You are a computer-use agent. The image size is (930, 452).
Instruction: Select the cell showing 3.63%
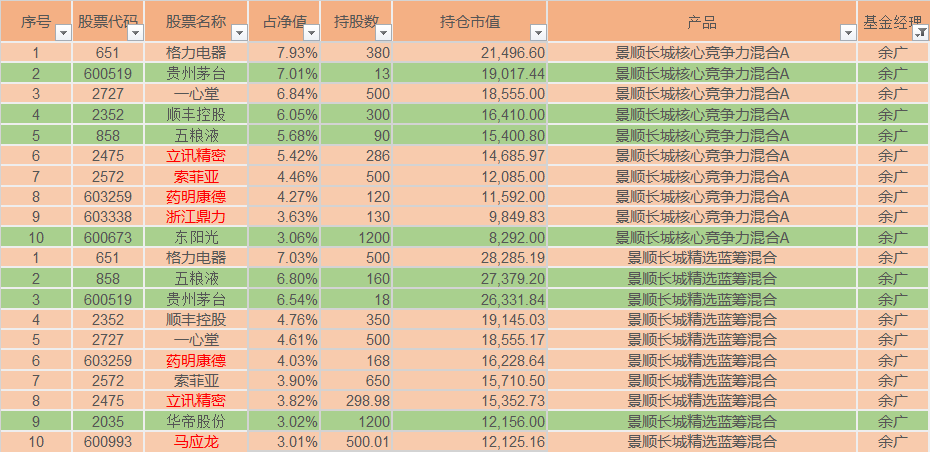pyautogui.click(x=284, y=217)
